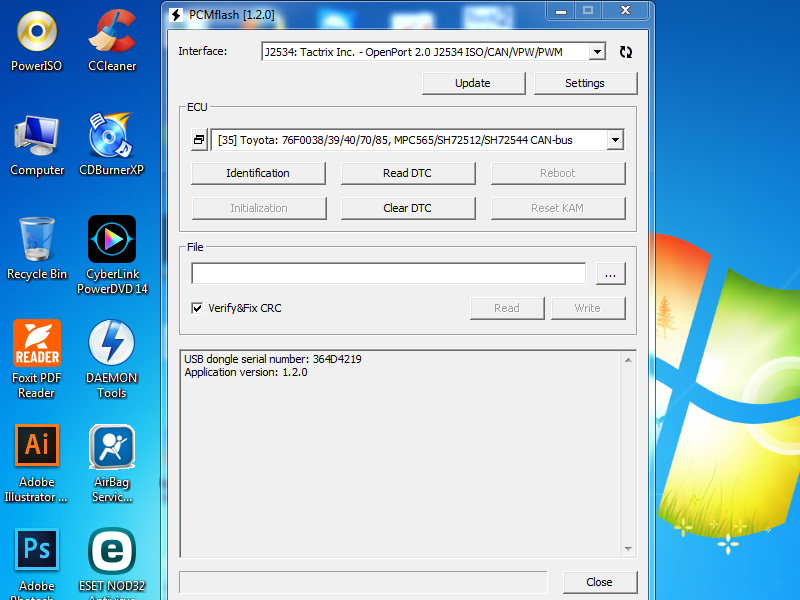Click the Reboot button
The image size is (800, 600).
tap(558, 173)
